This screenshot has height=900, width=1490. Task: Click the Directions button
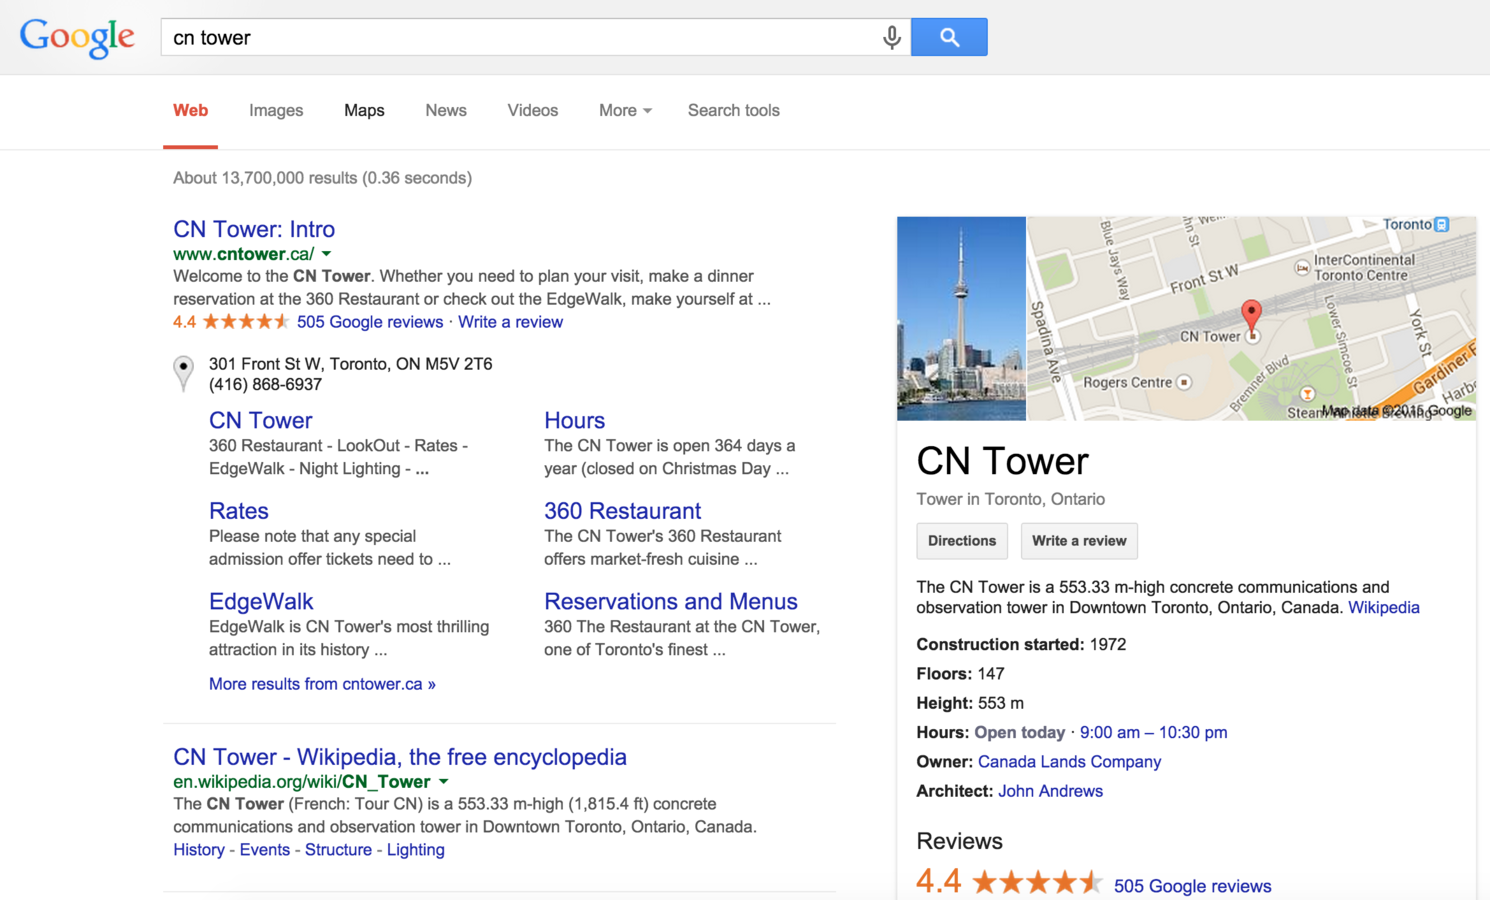pyautogui.click(x=961, y=541)
